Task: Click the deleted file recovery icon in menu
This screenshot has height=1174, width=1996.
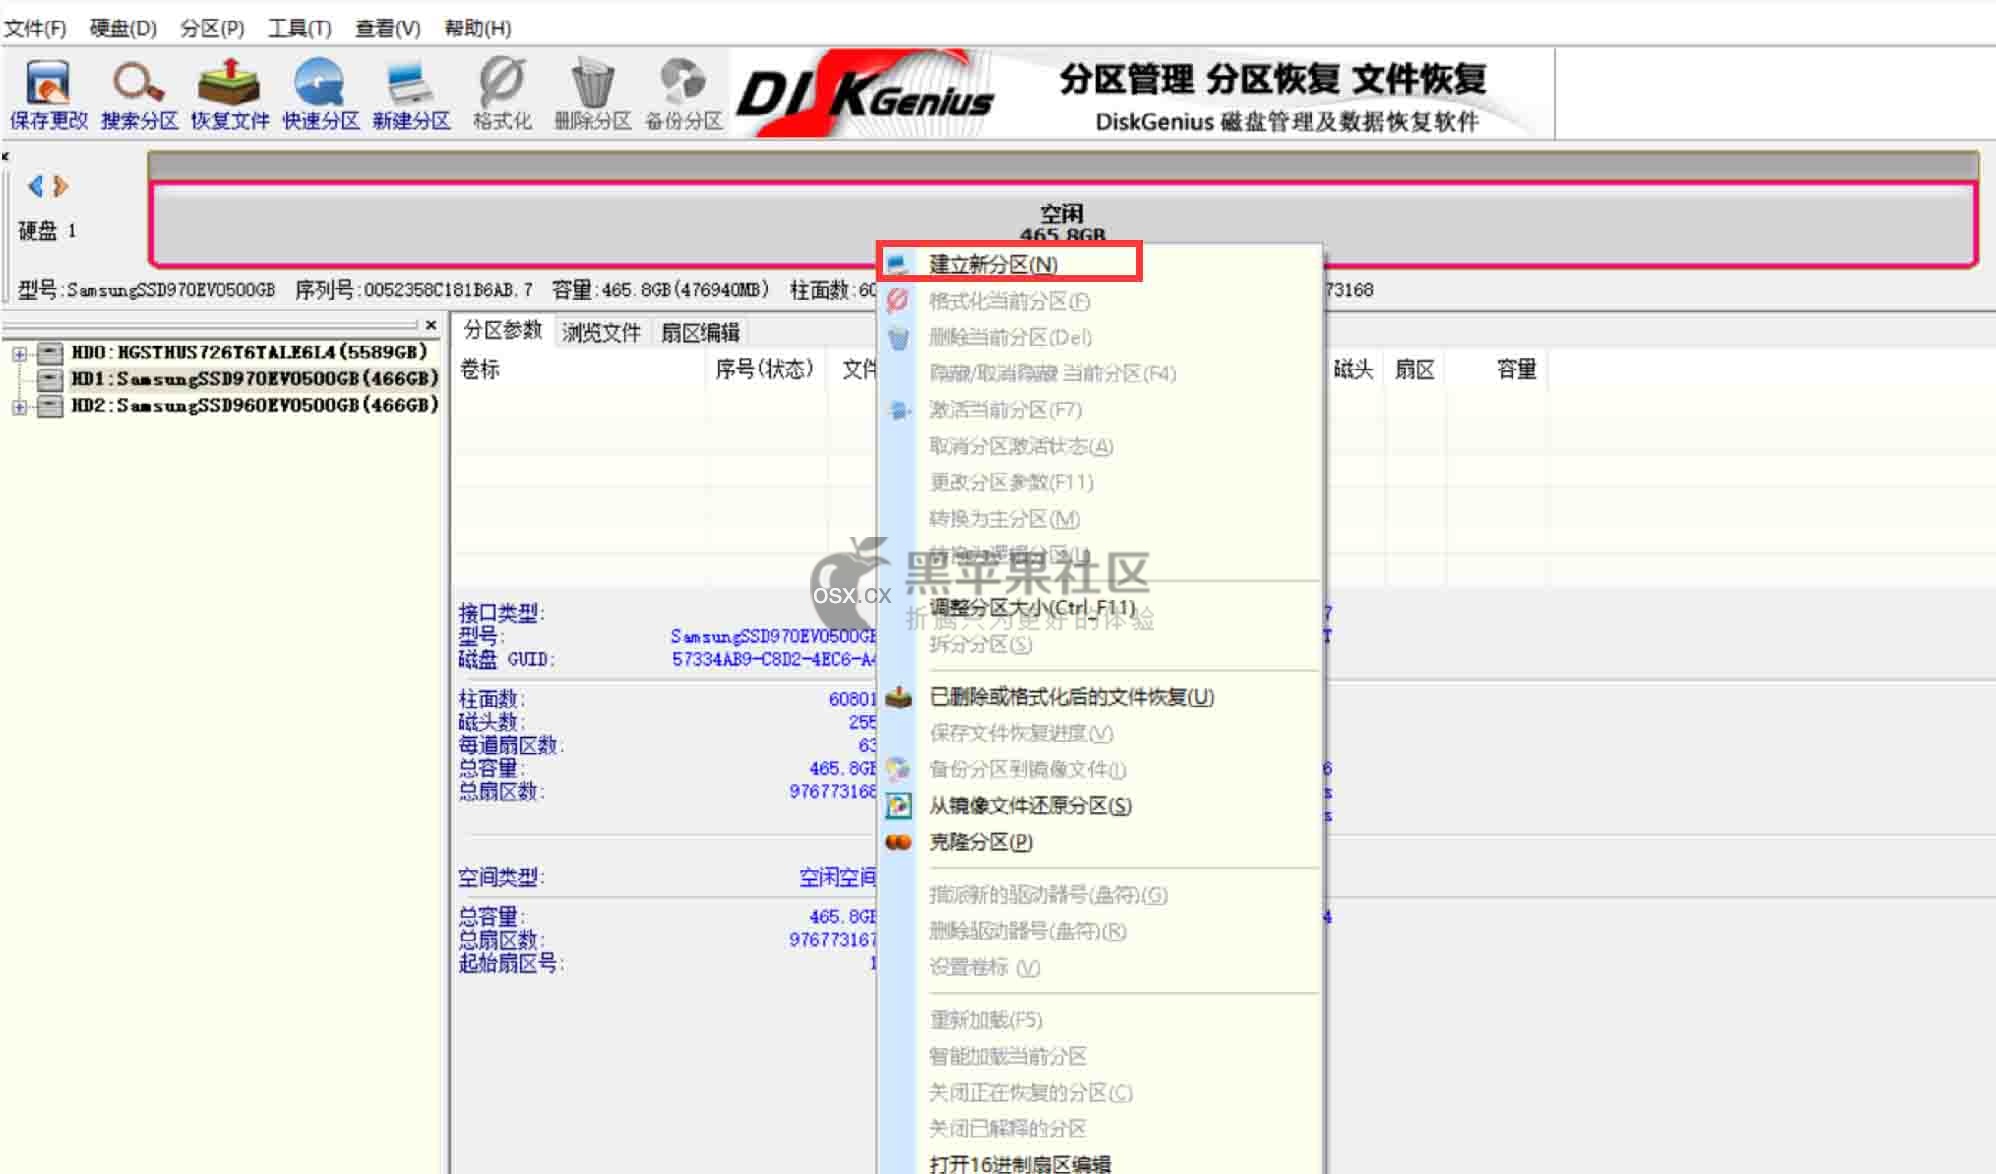Action: (x=897, y=697)
